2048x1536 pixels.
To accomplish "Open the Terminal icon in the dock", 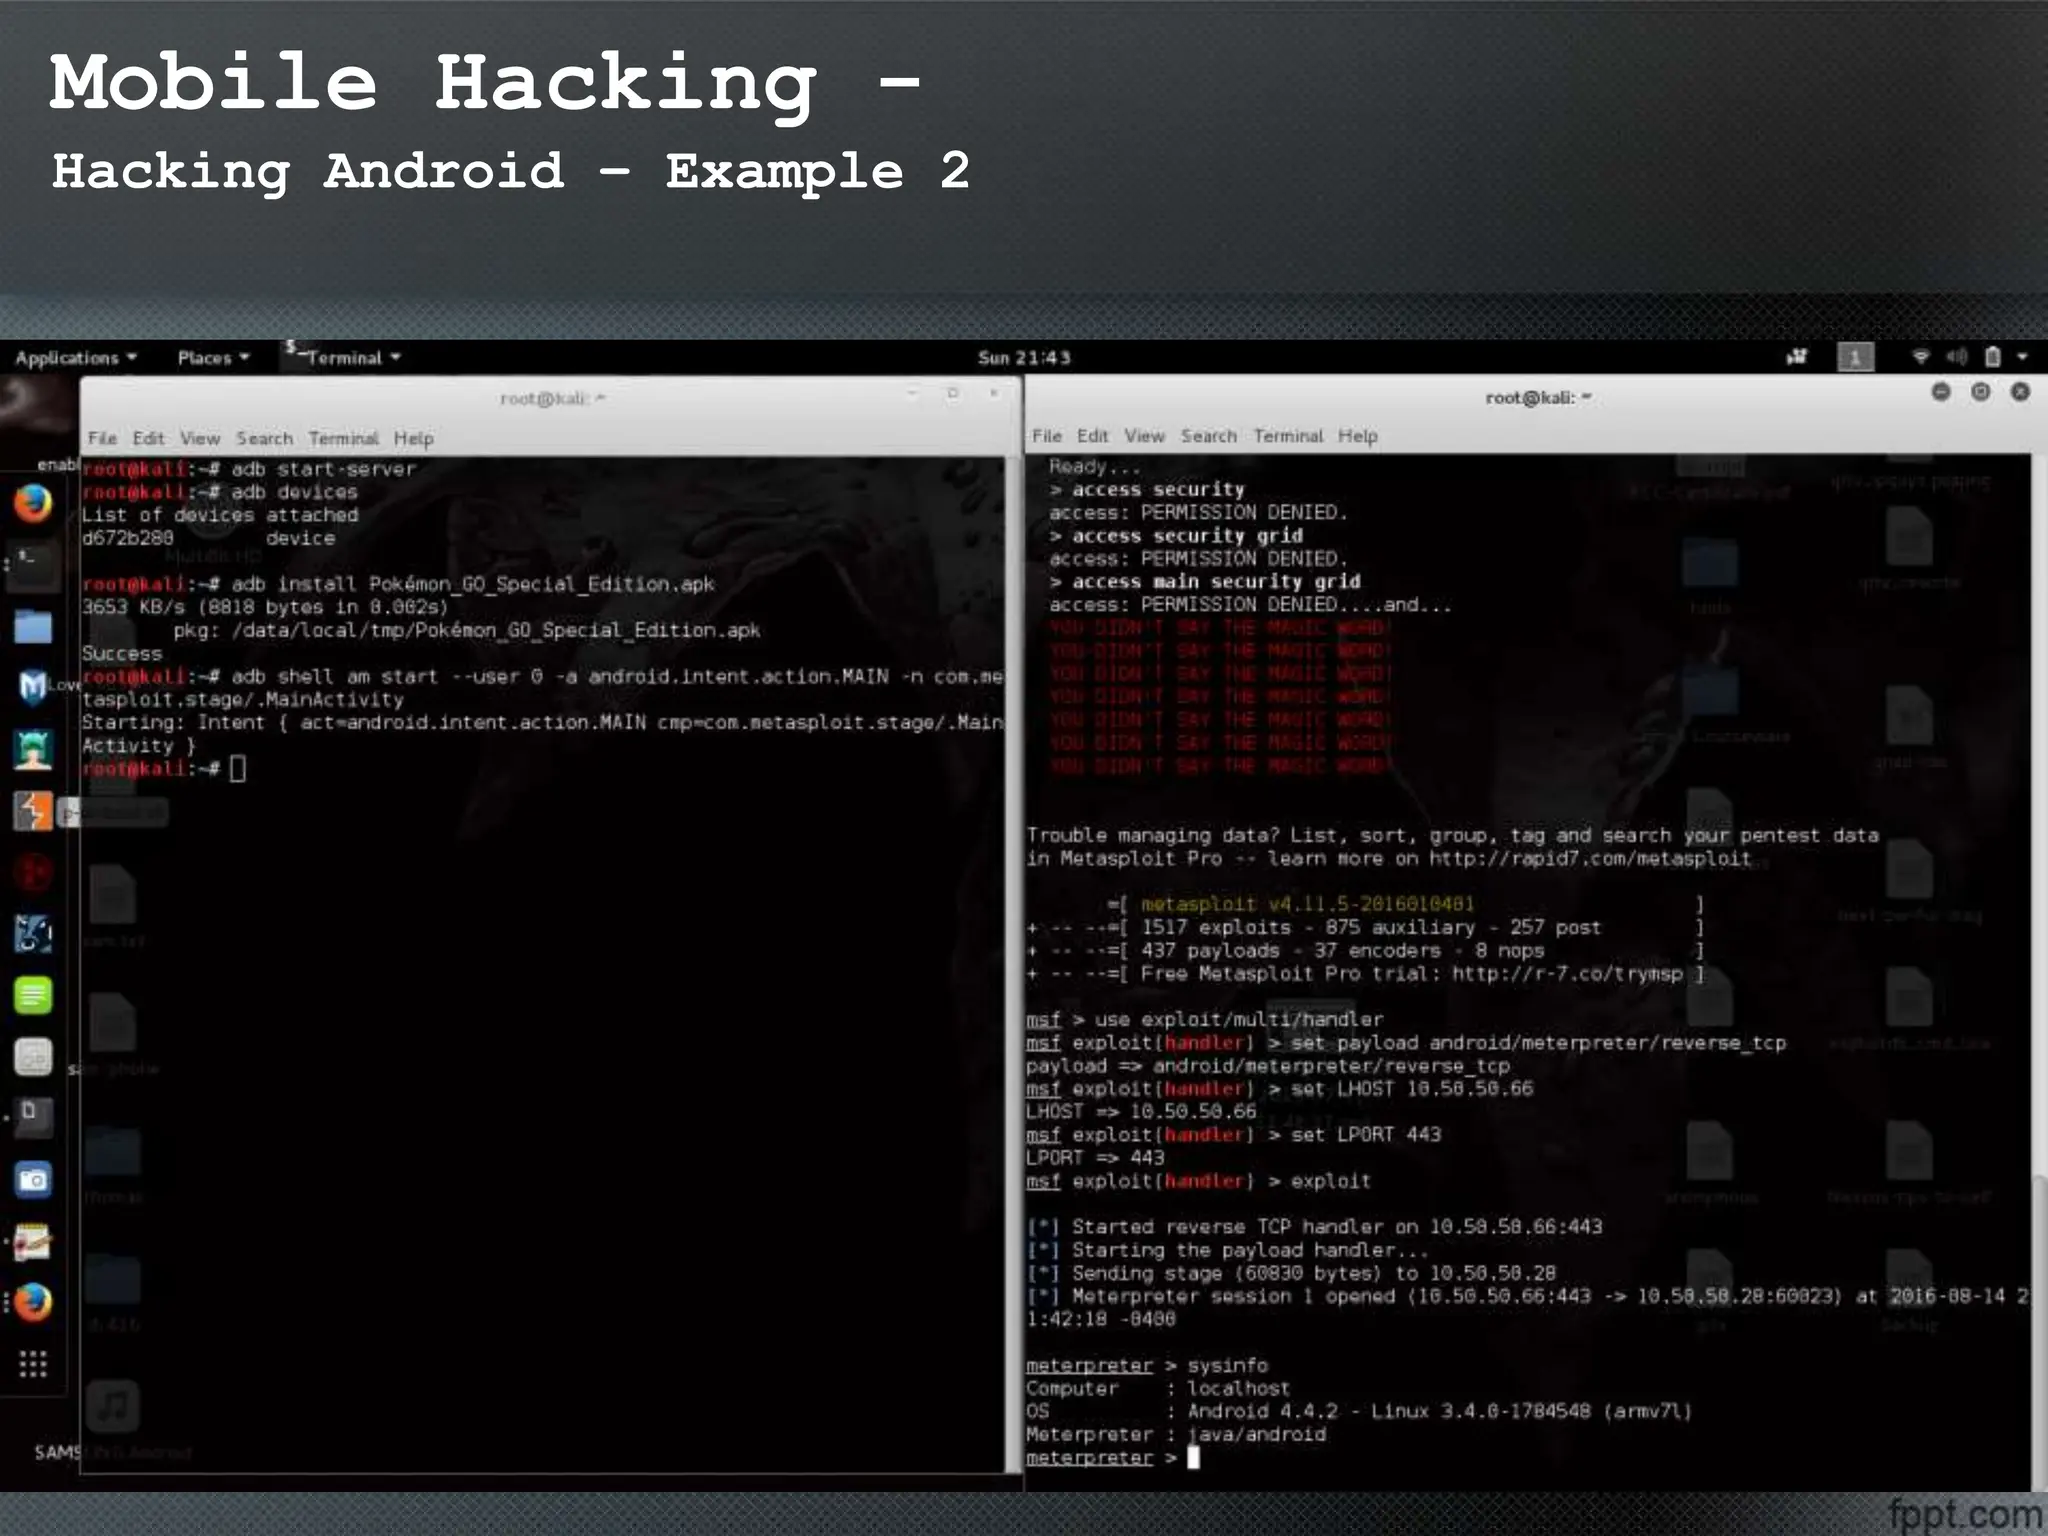I will [x=33, y=565].
